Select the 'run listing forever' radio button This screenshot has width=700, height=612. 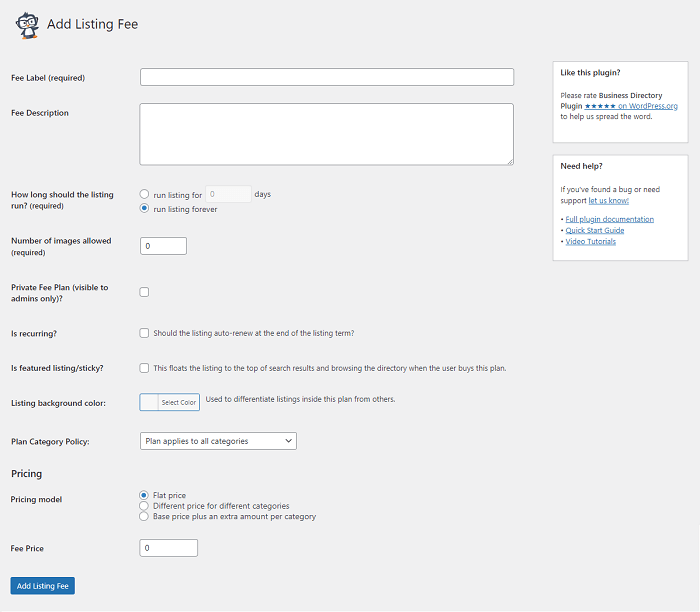pyautogui.click(x=144, y=208)
